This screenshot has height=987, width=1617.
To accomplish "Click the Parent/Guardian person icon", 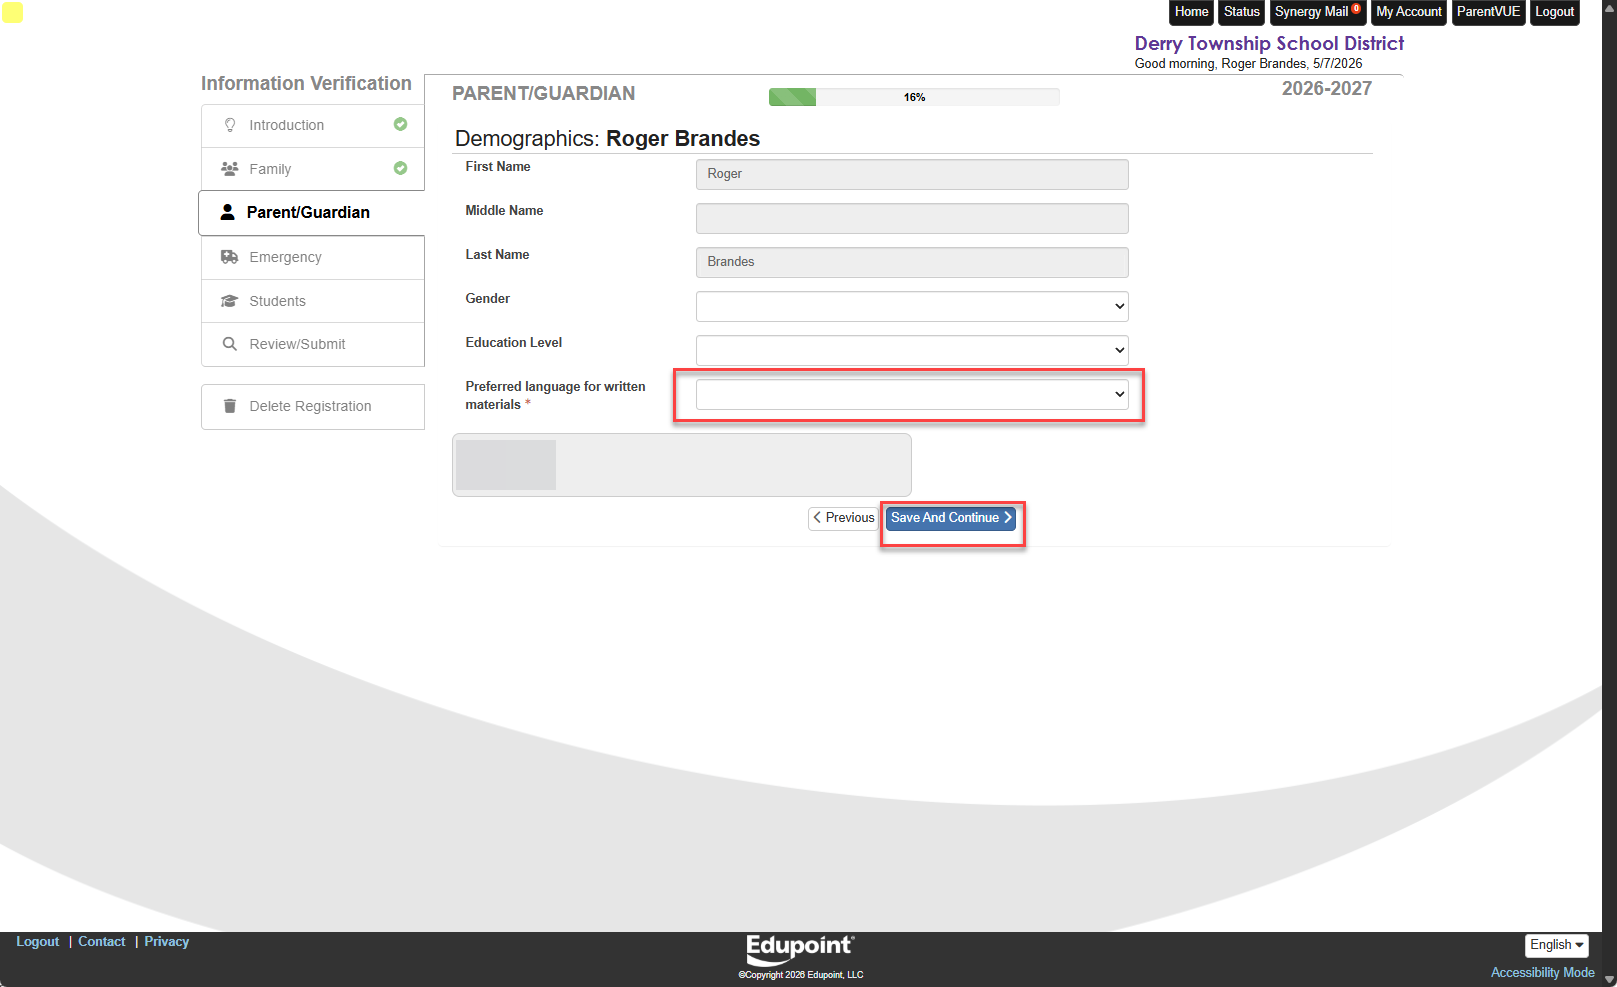I will (228, 212).
